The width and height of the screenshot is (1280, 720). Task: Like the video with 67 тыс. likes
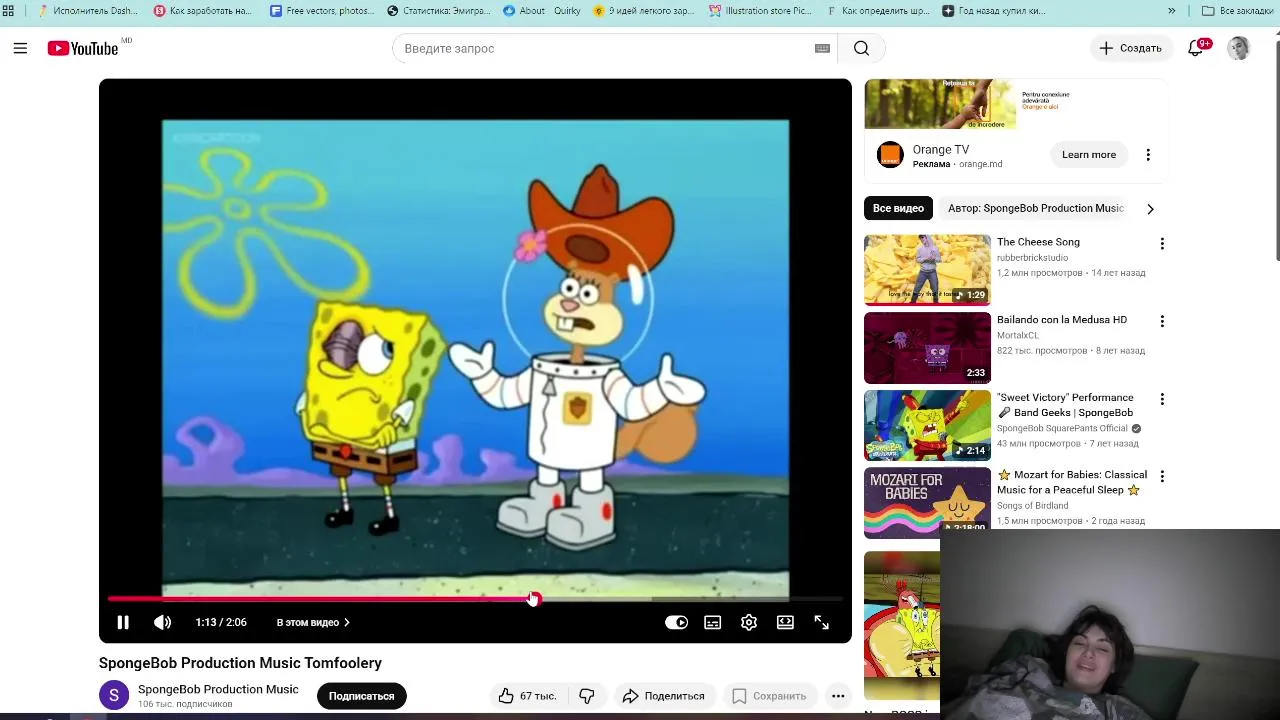[528, 696]
